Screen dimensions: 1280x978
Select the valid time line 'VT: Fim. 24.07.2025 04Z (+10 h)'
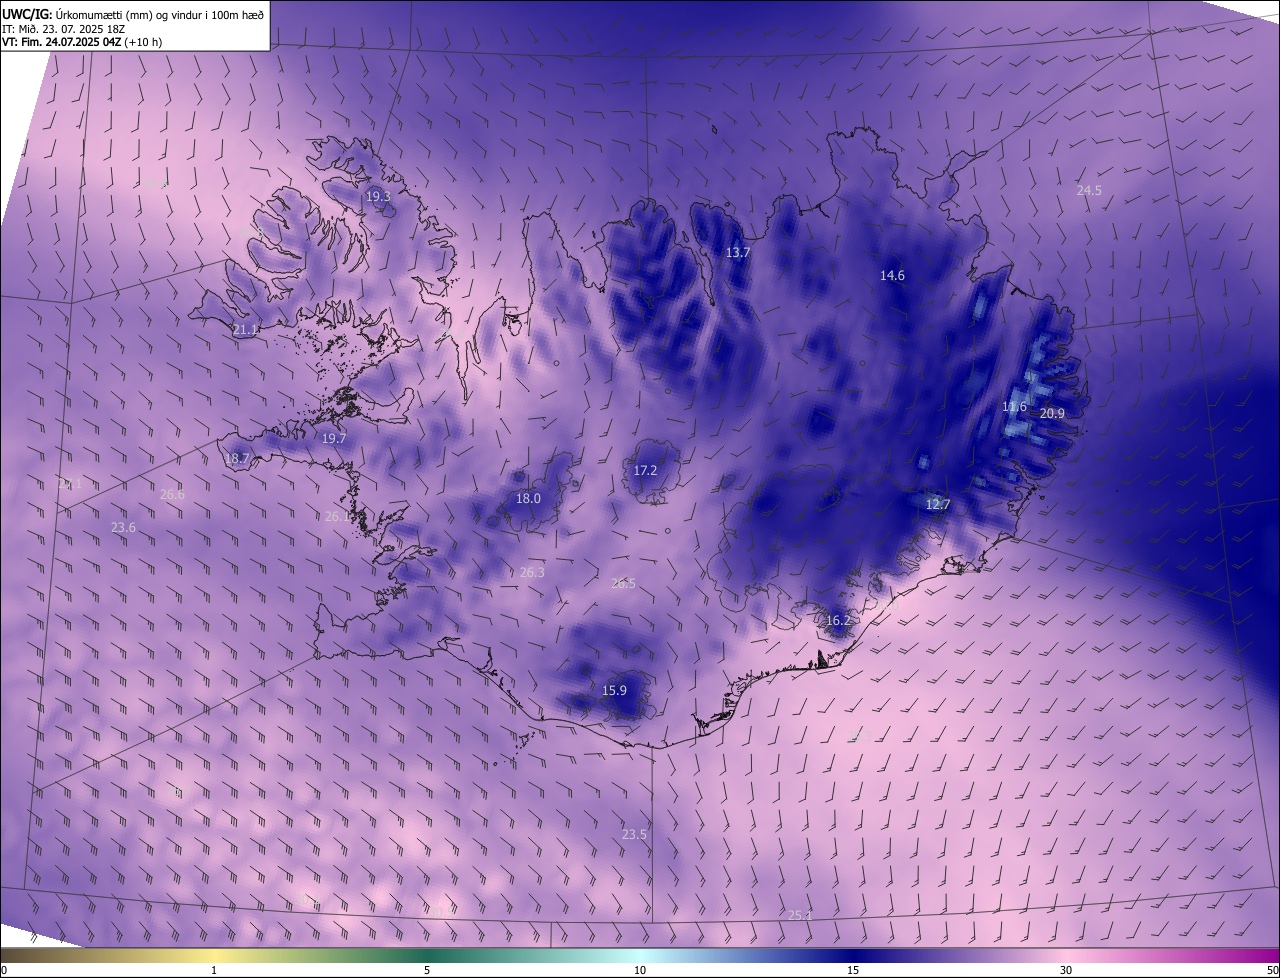pyautogui.click(x=82, y=42)
